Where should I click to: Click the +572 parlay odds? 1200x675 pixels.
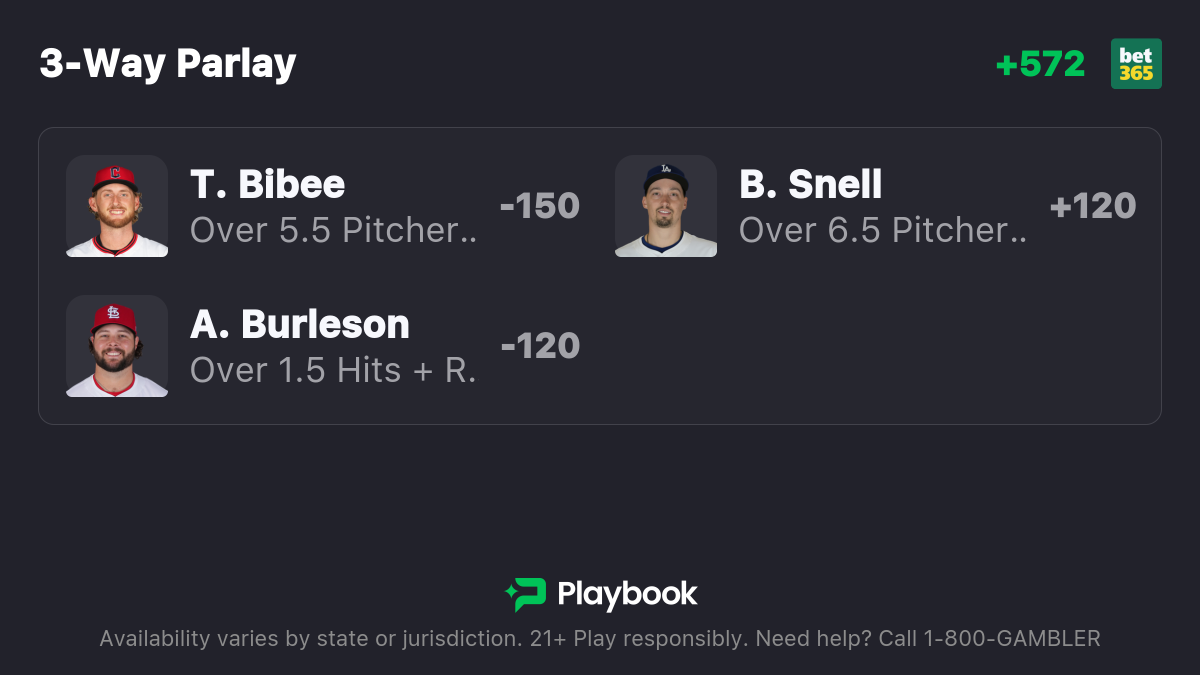[x=1040, y=64]
